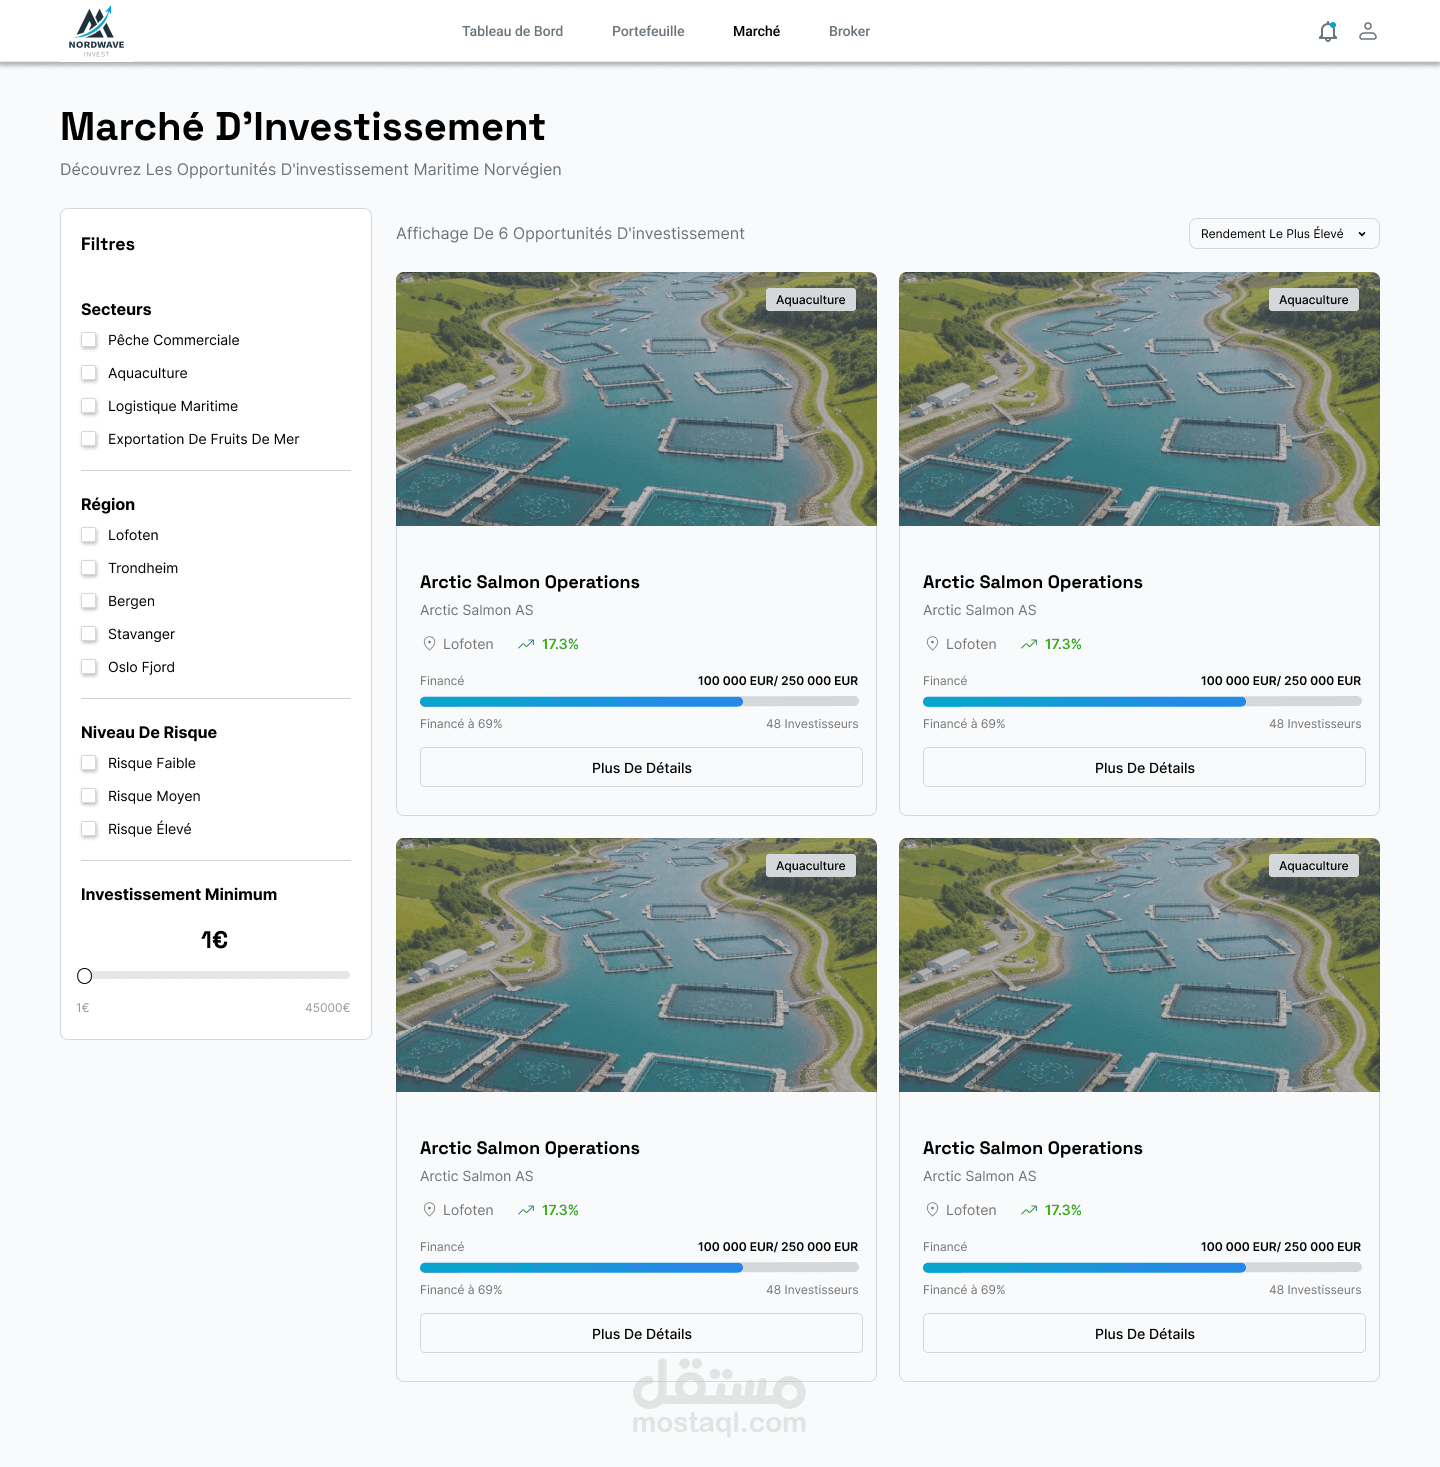This screenshot has height=1467, width=1440.
Task: Enable the Risque Moyen filter
Action: tap(89, 796)
